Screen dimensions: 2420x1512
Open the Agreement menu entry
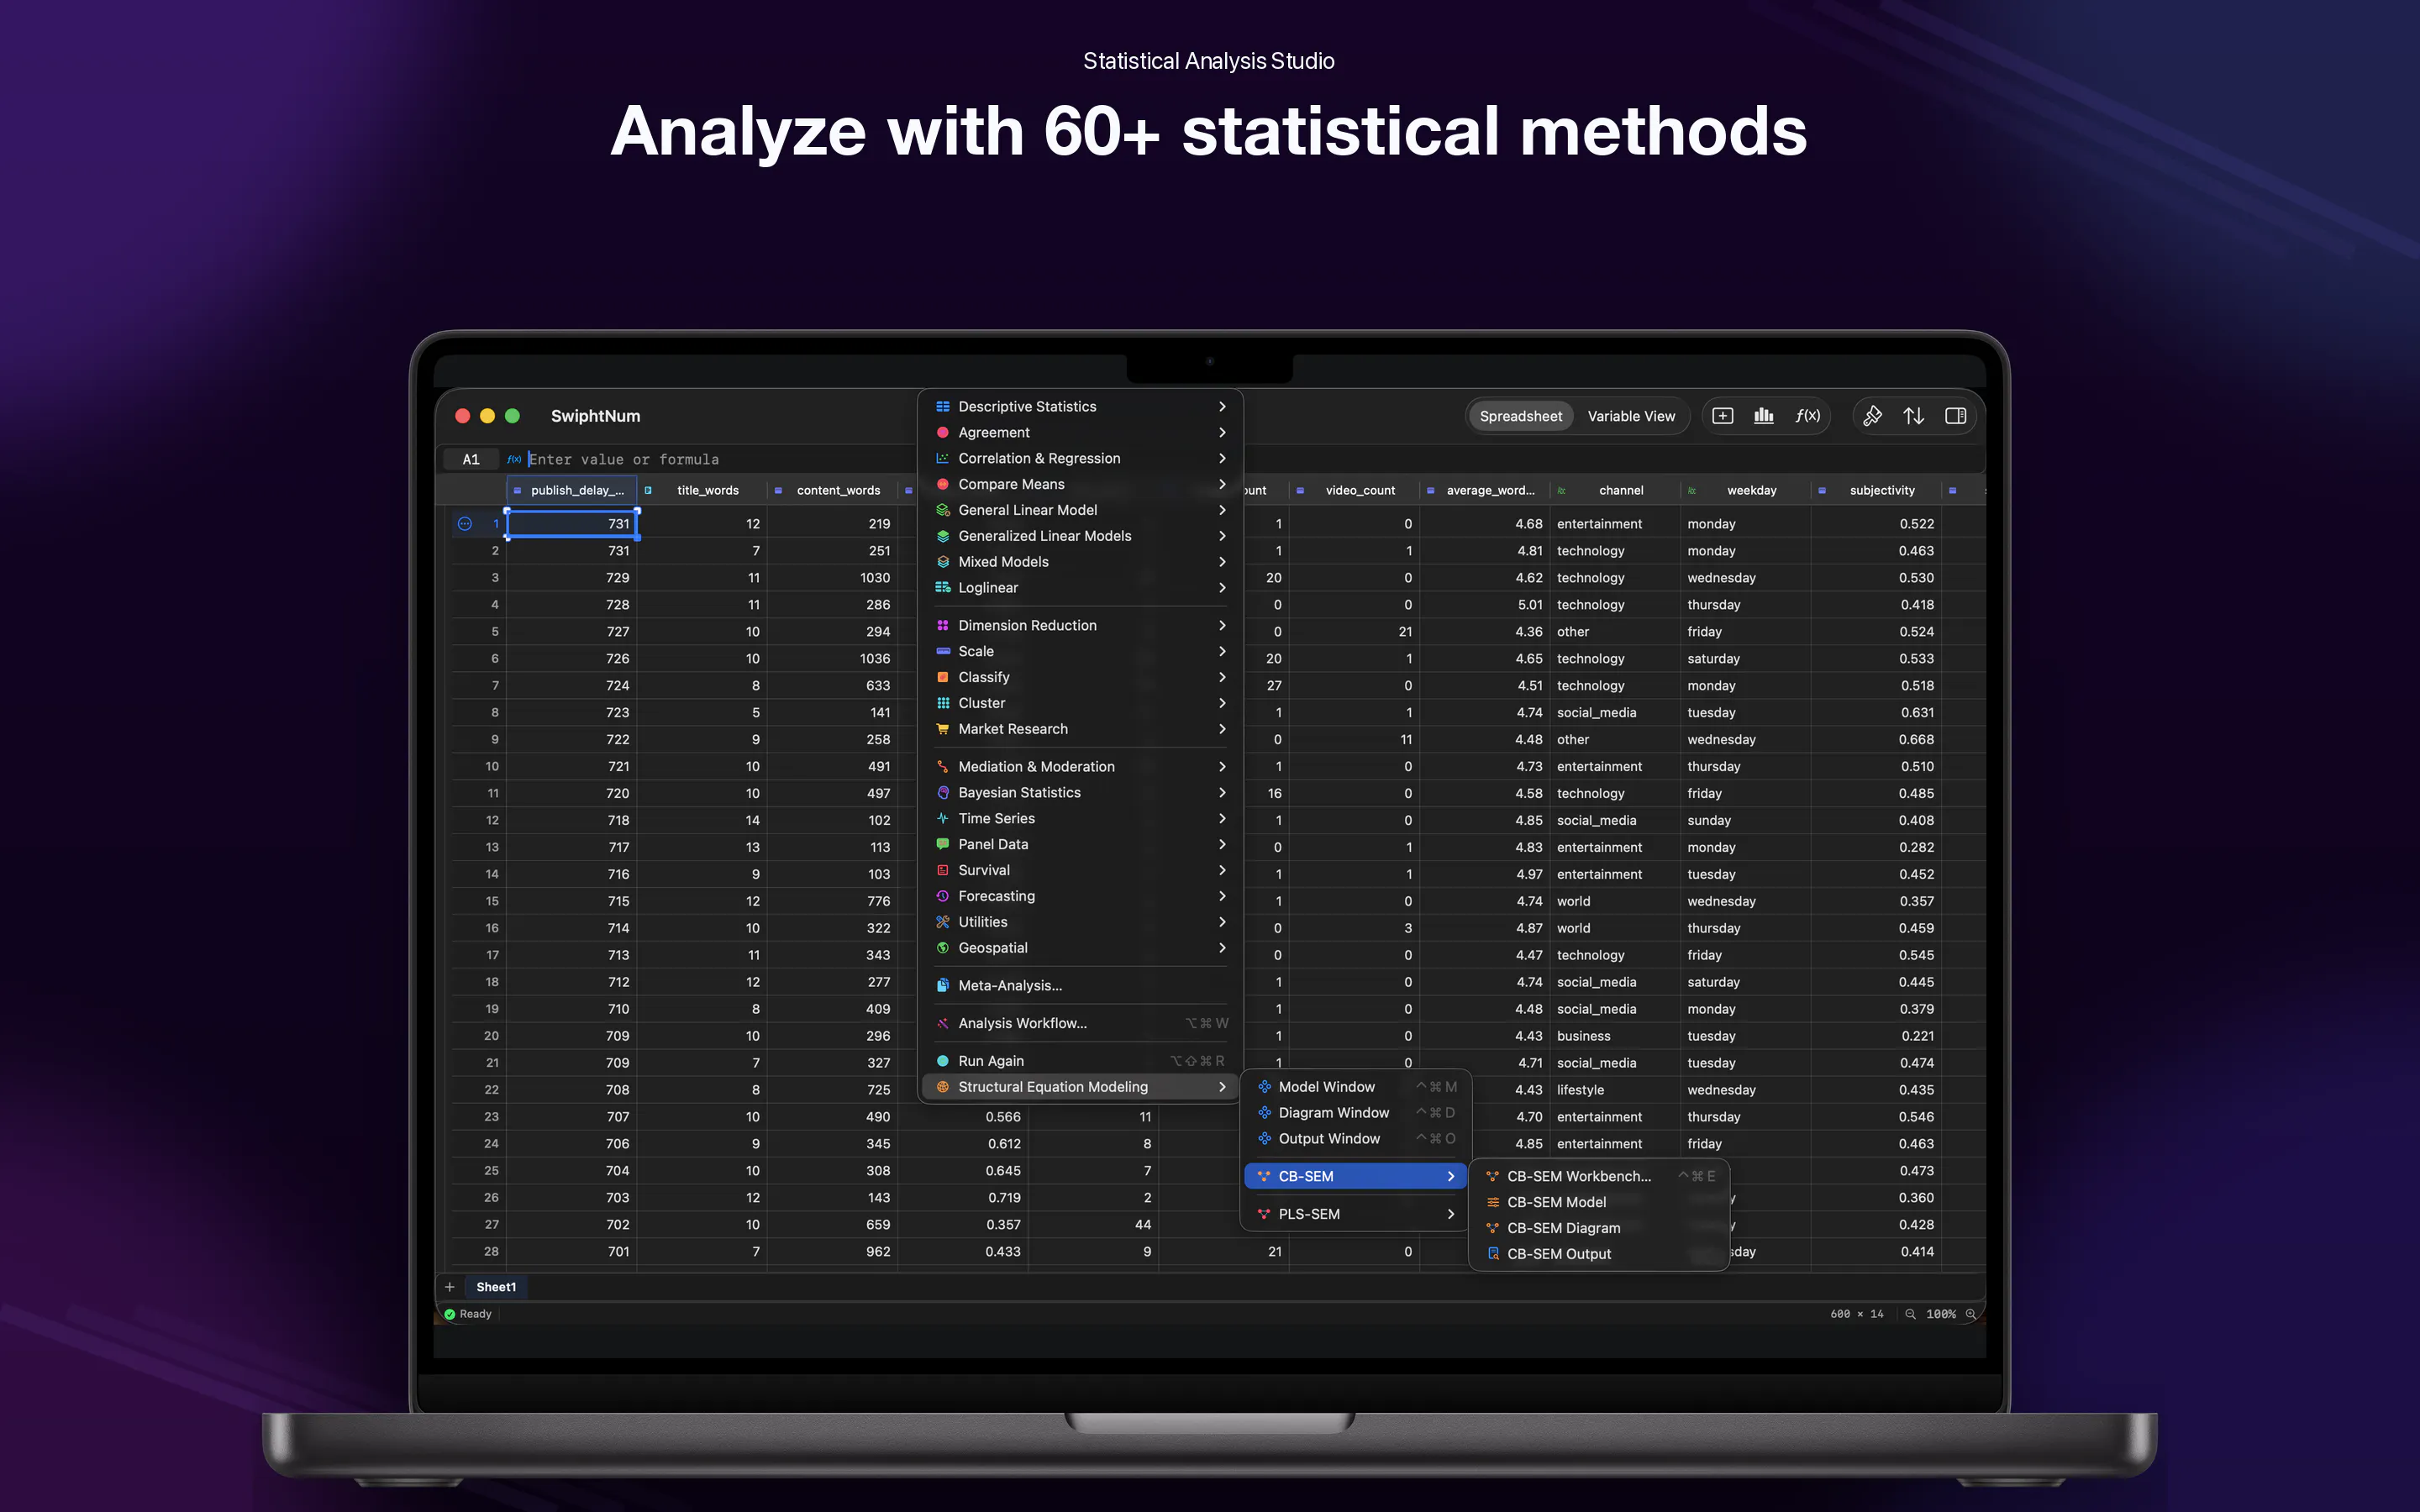[1080, 432]
